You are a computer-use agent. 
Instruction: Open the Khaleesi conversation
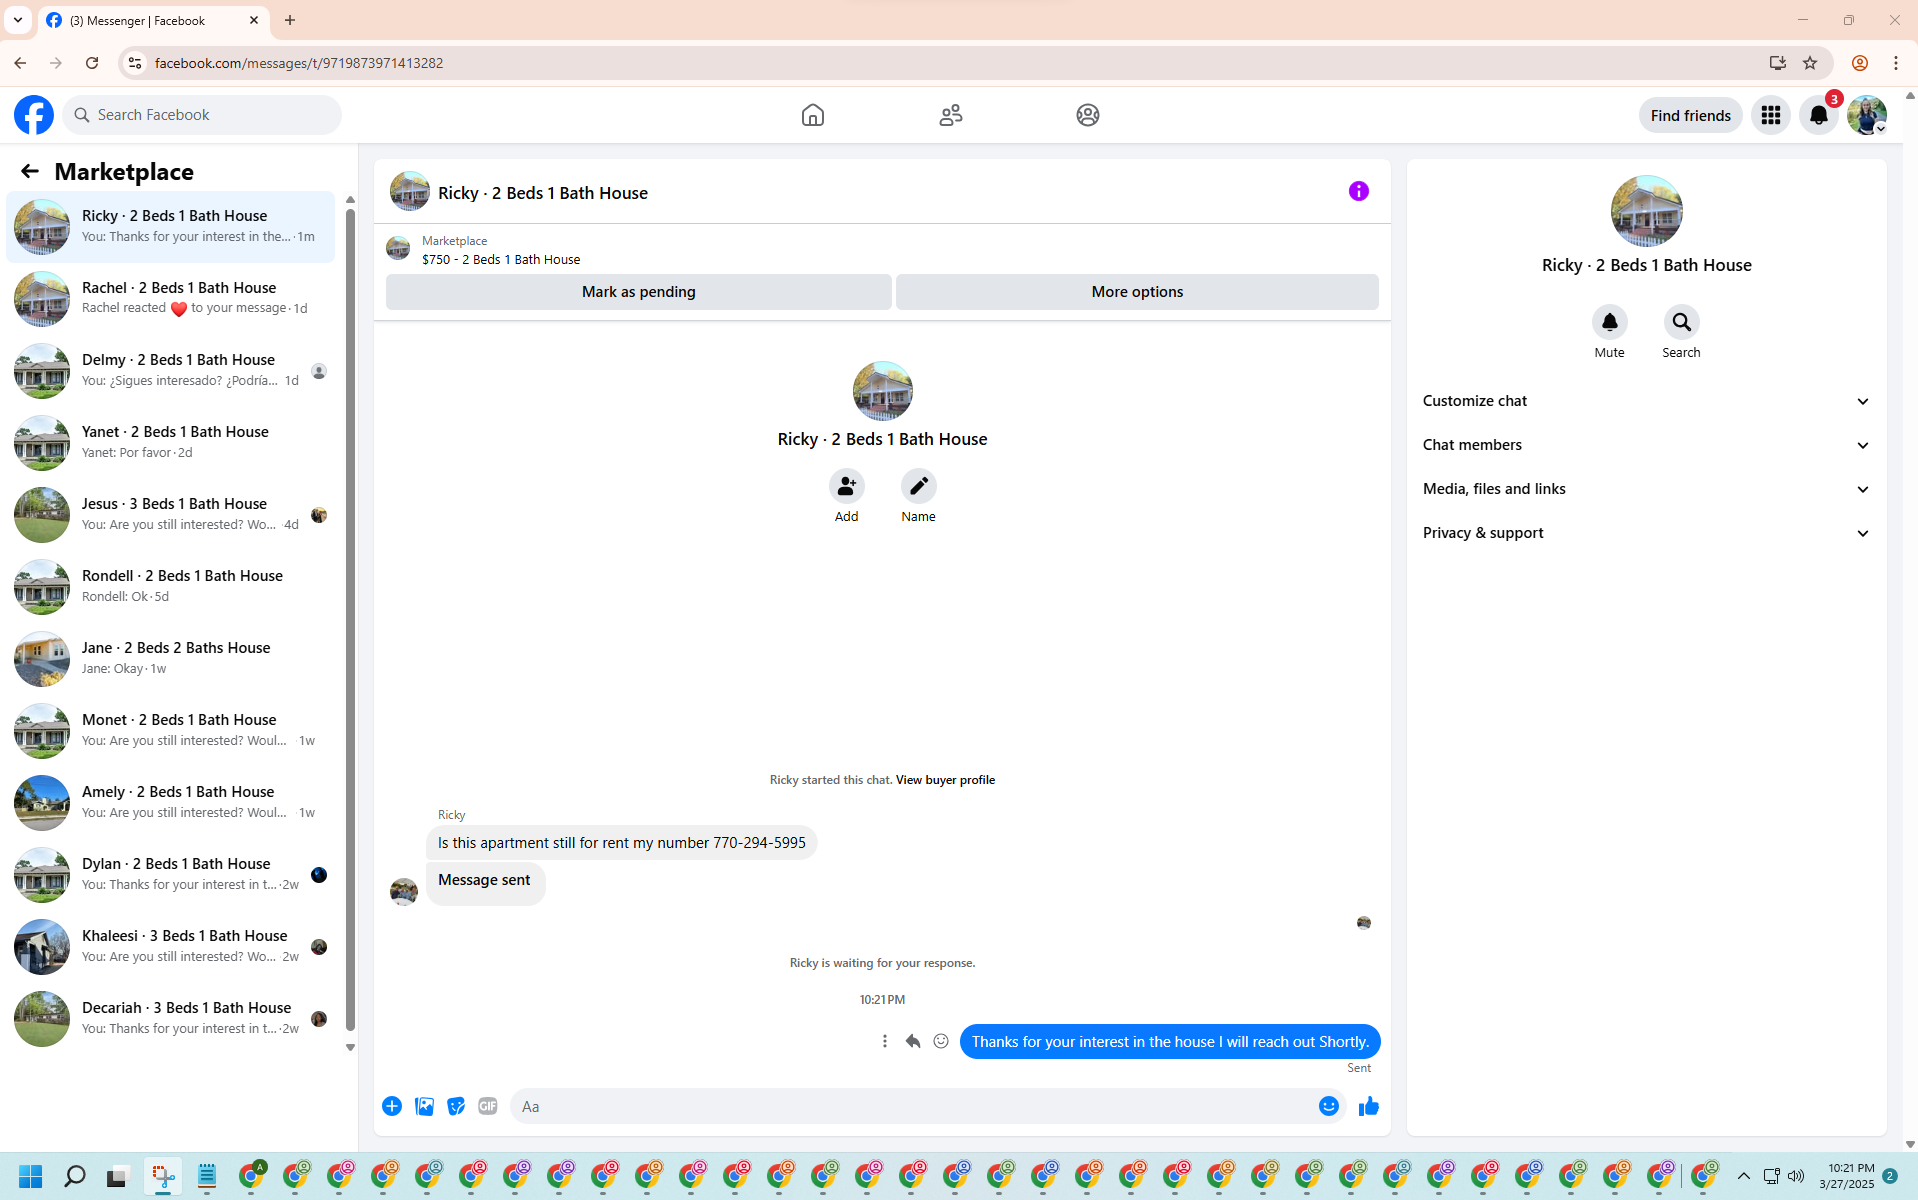pos(171,947)
